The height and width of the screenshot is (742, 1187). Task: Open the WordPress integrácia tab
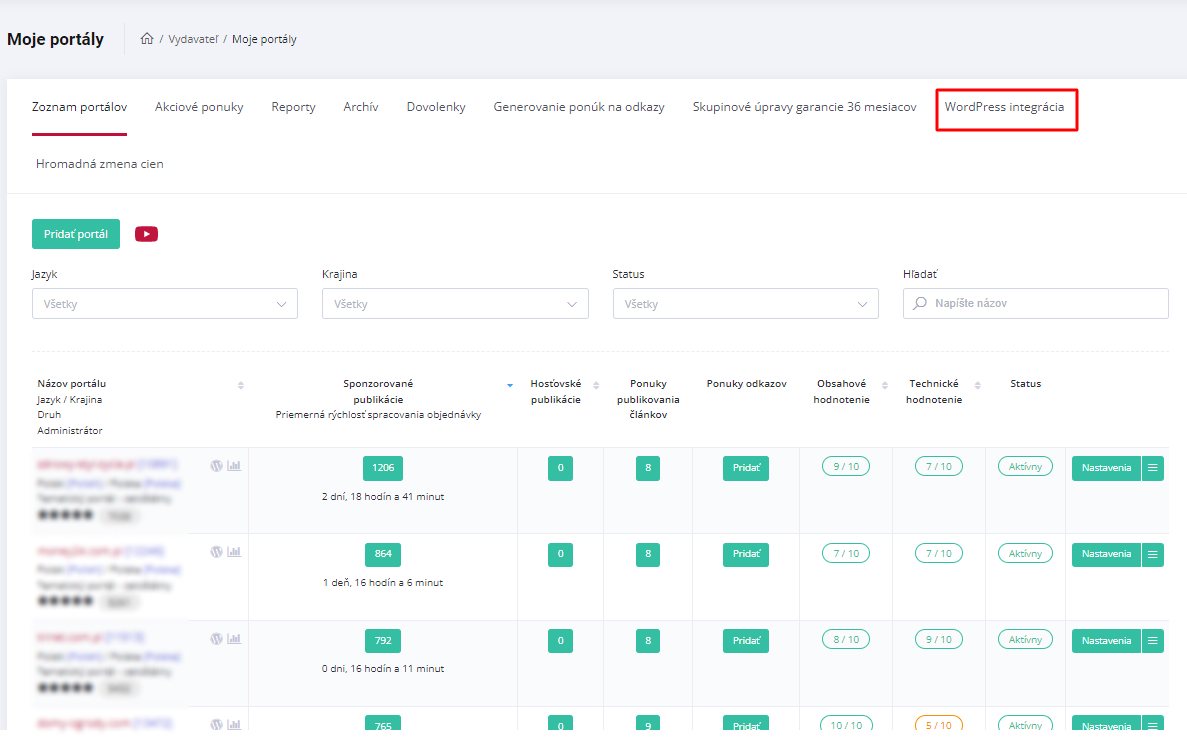point(1005,108)
